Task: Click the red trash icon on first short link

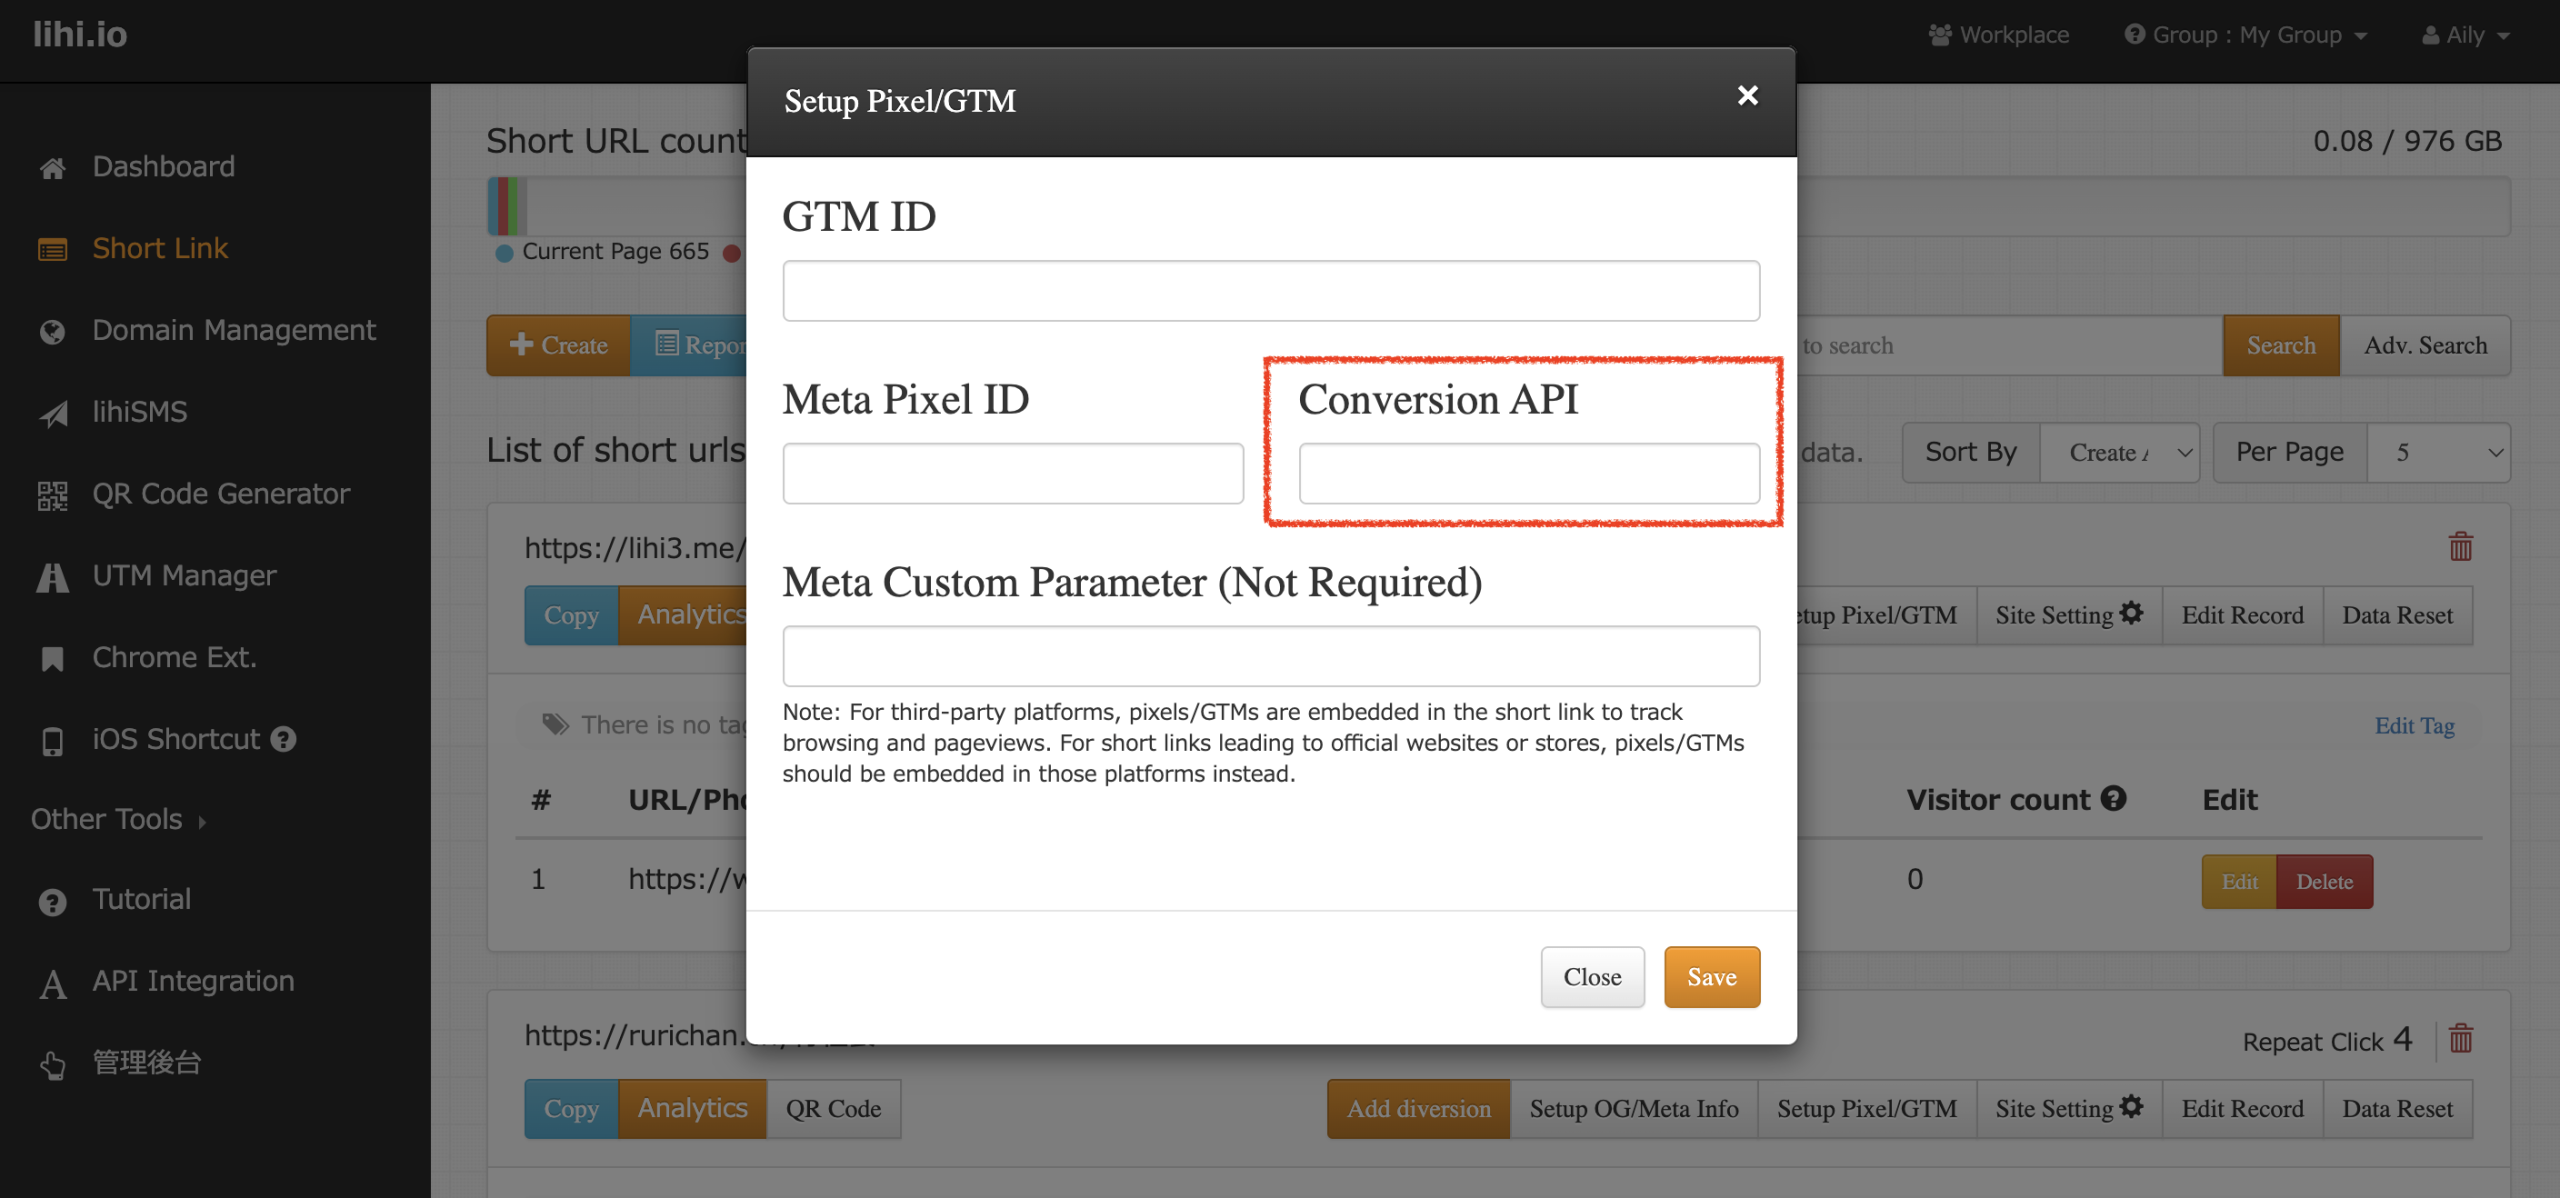Action: coord(2460,547)
